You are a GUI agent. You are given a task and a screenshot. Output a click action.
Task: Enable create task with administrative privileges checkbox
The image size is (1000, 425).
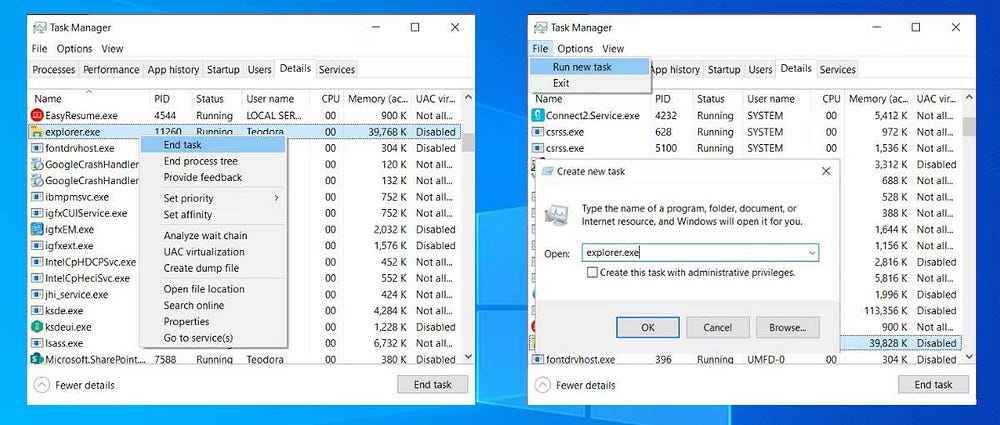(x=593, y=272)
